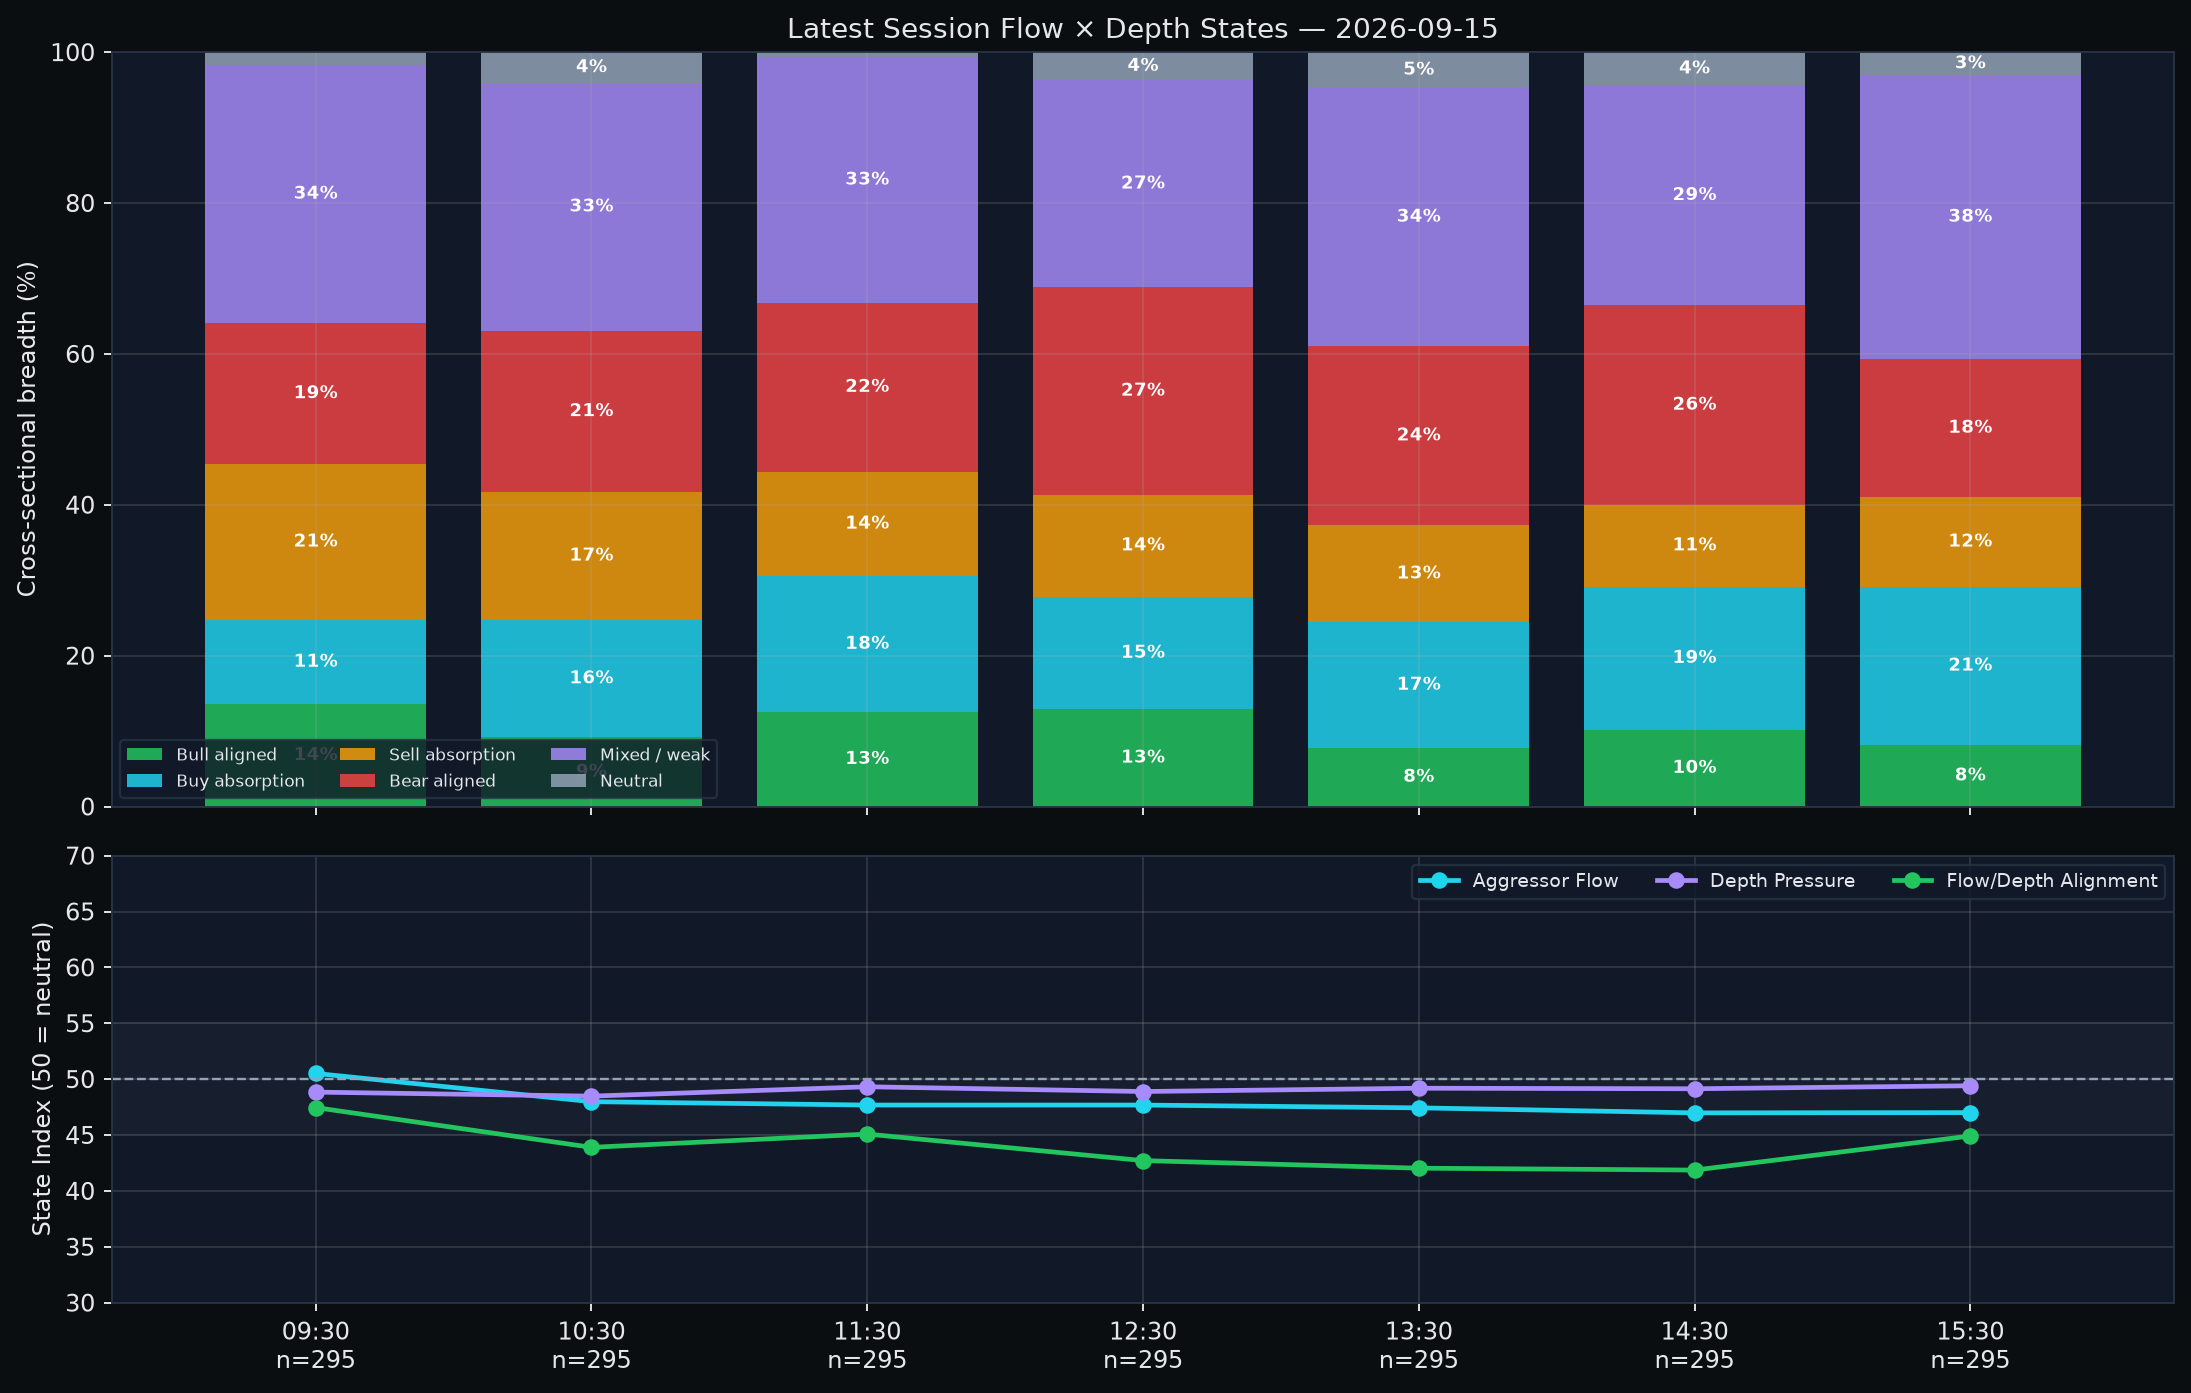Click the green Flow/Depth Alignment data point at 10:30
Image resolution: width=2191 pixels, height=1393 pixels.
591,1147
